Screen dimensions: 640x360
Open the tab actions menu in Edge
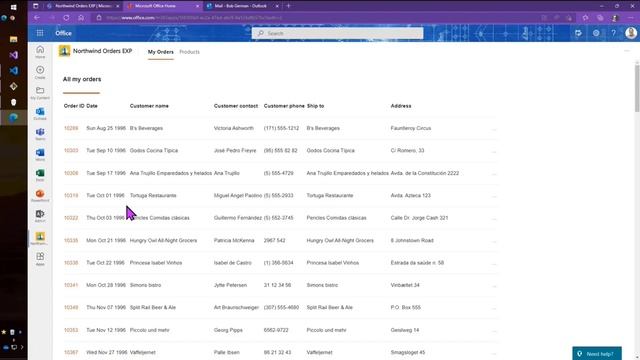36,6
